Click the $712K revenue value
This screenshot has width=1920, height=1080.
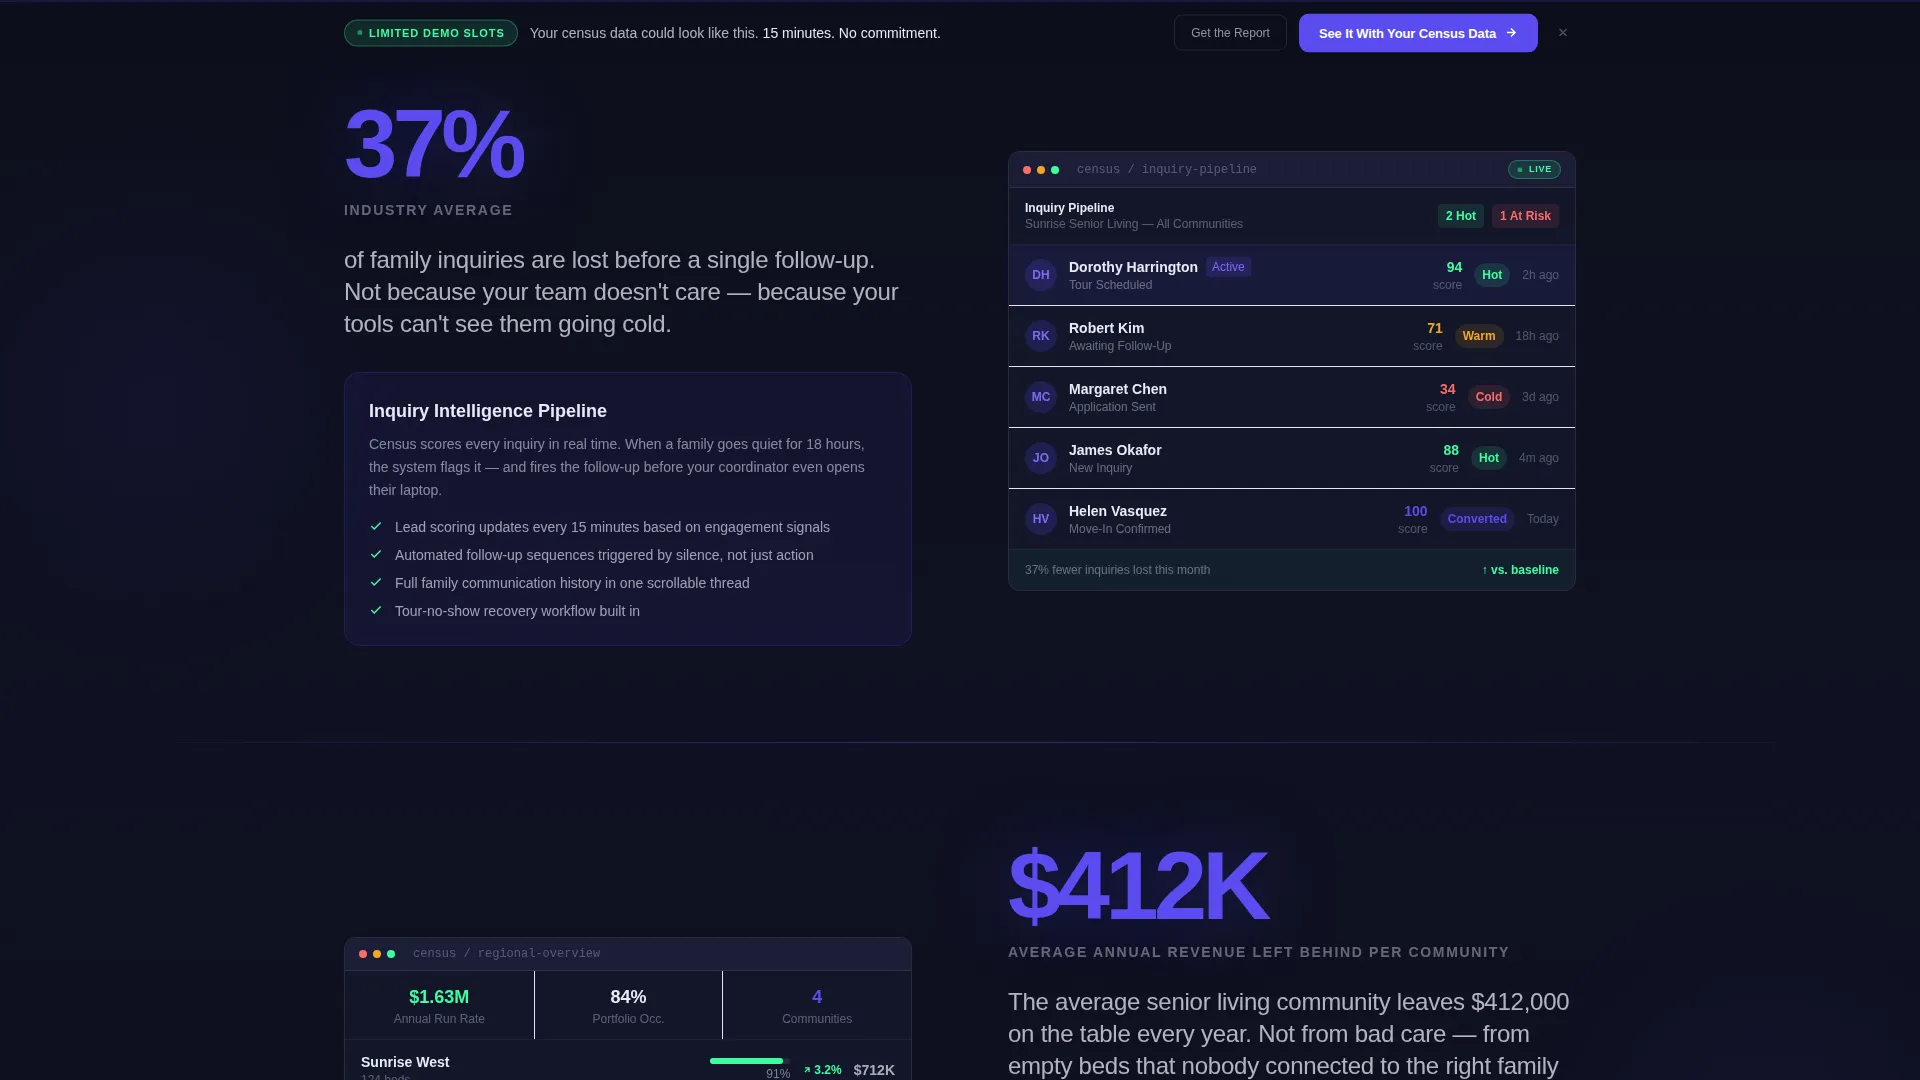(x=874, y=1070)
